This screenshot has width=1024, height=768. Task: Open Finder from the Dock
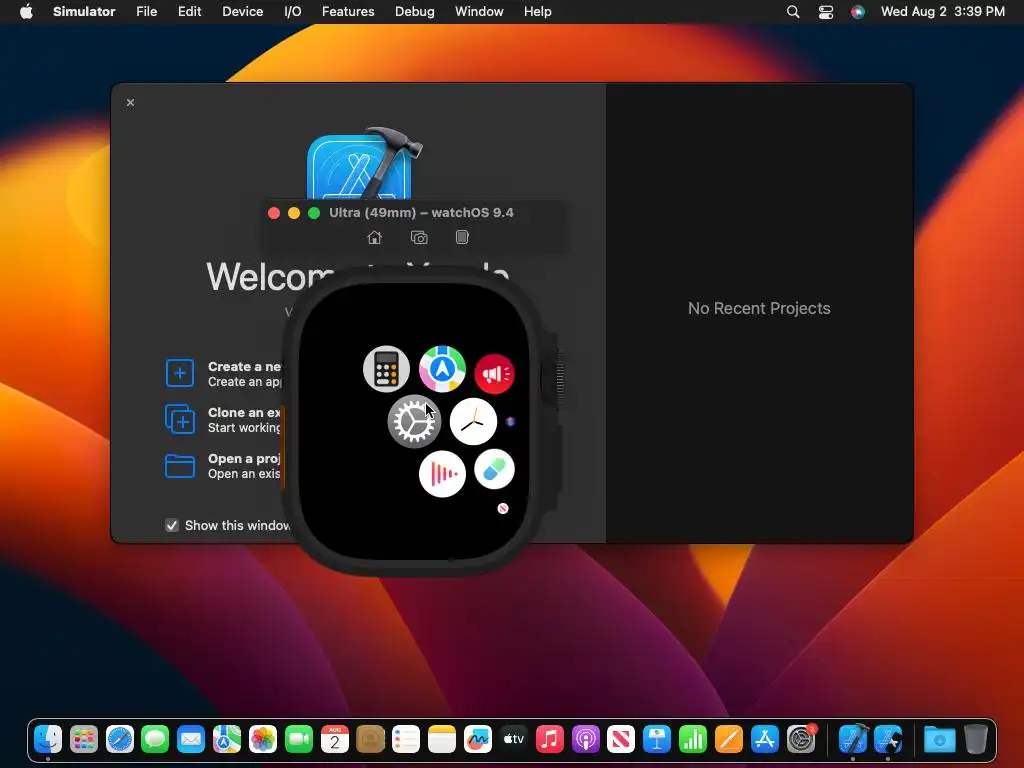48,739
